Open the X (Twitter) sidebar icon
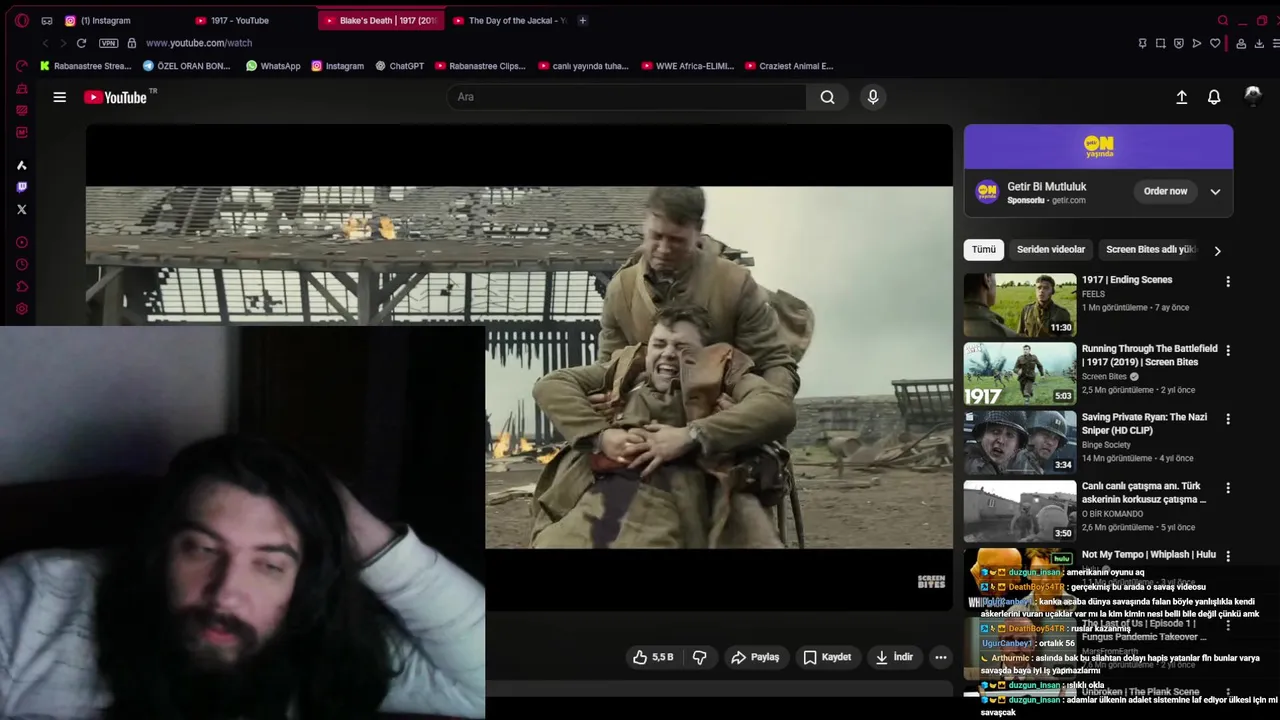 22,209
